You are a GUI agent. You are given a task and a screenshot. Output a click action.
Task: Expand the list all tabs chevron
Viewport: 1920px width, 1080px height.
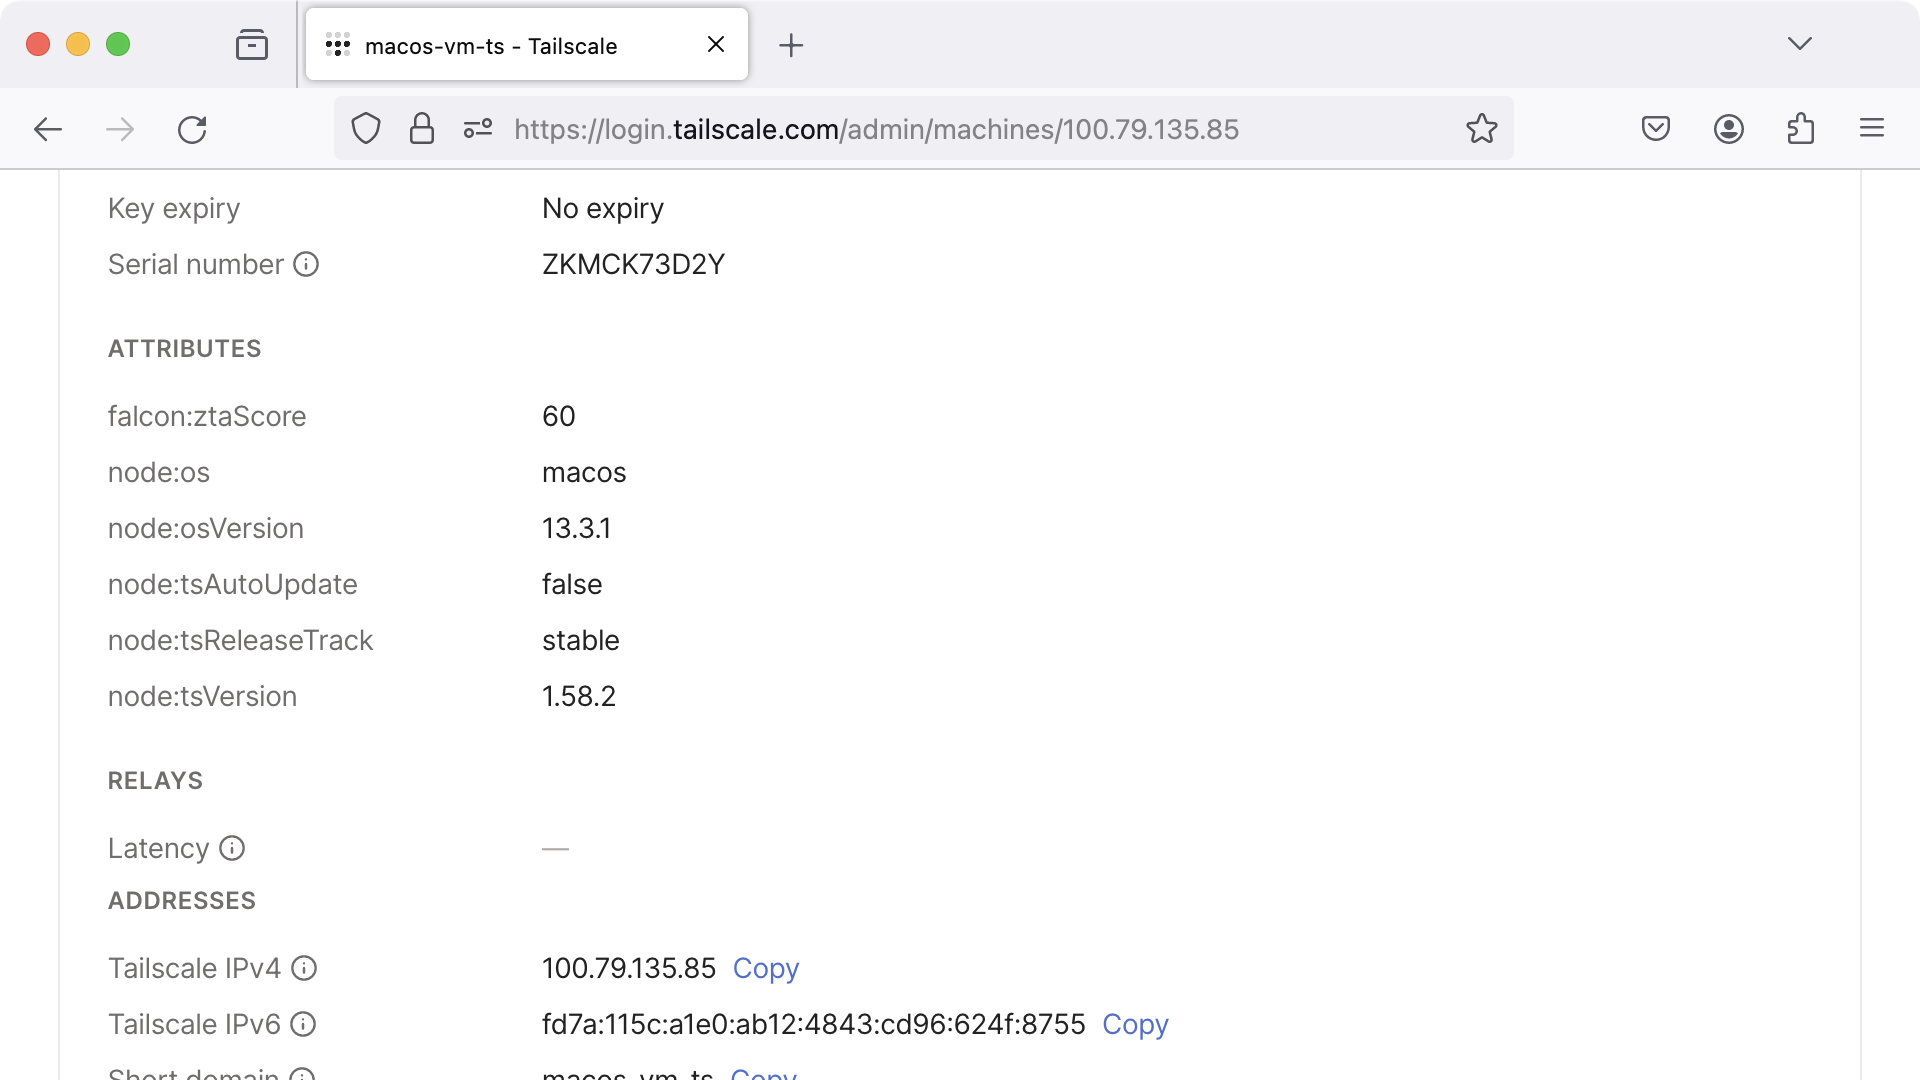tap(1800, 44)
